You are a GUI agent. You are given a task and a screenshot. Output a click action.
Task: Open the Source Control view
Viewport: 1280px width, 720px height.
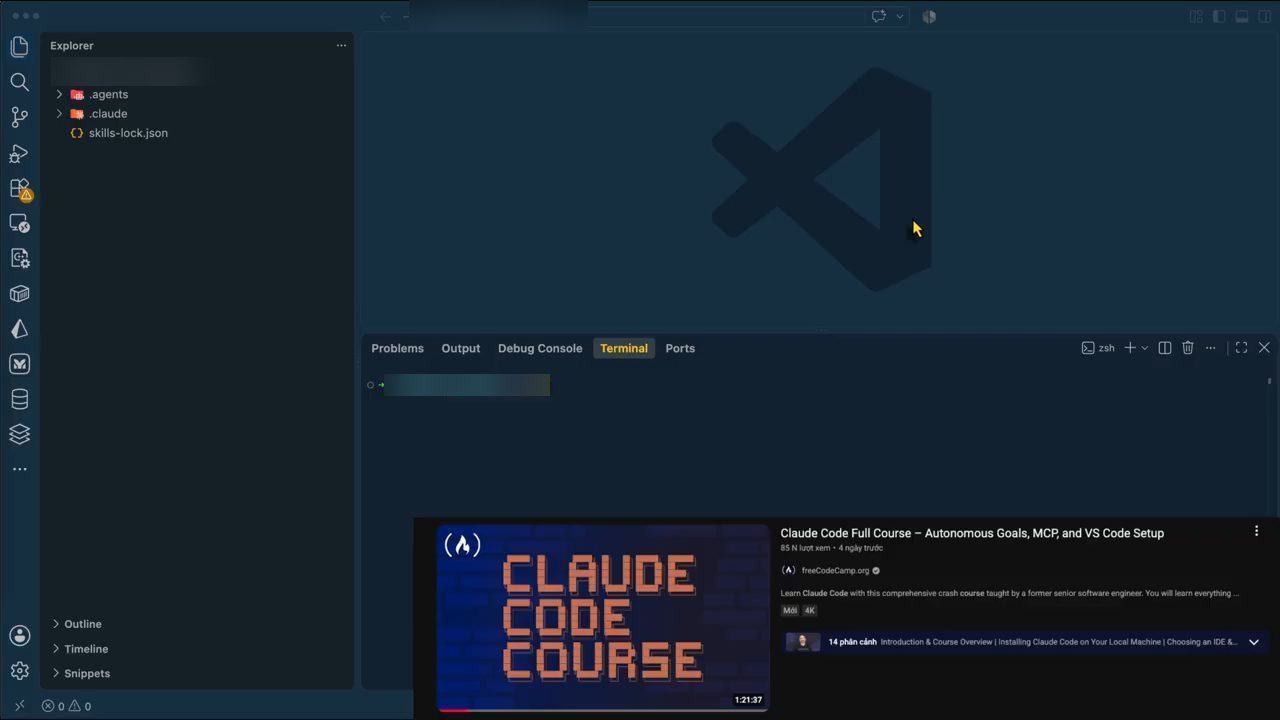[19, 117]
